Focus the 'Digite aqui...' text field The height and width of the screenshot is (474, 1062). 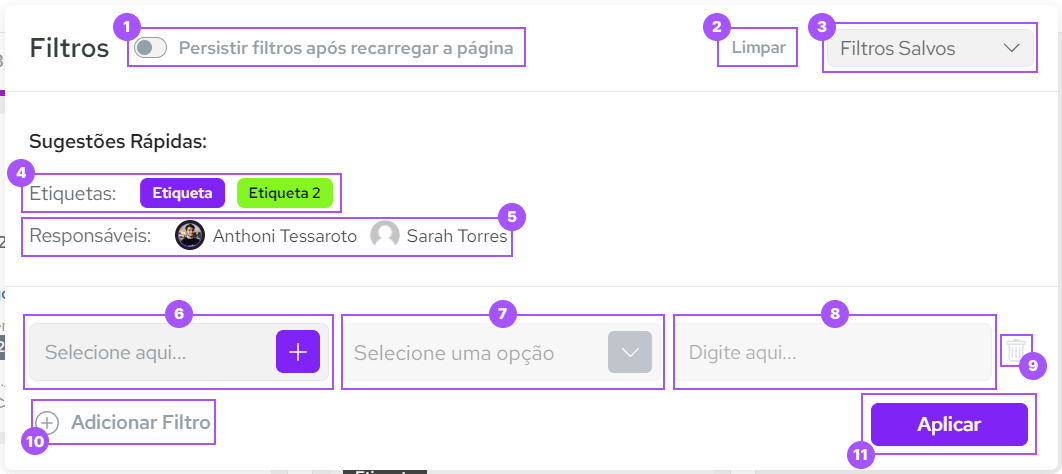click(x=834, y=352)
